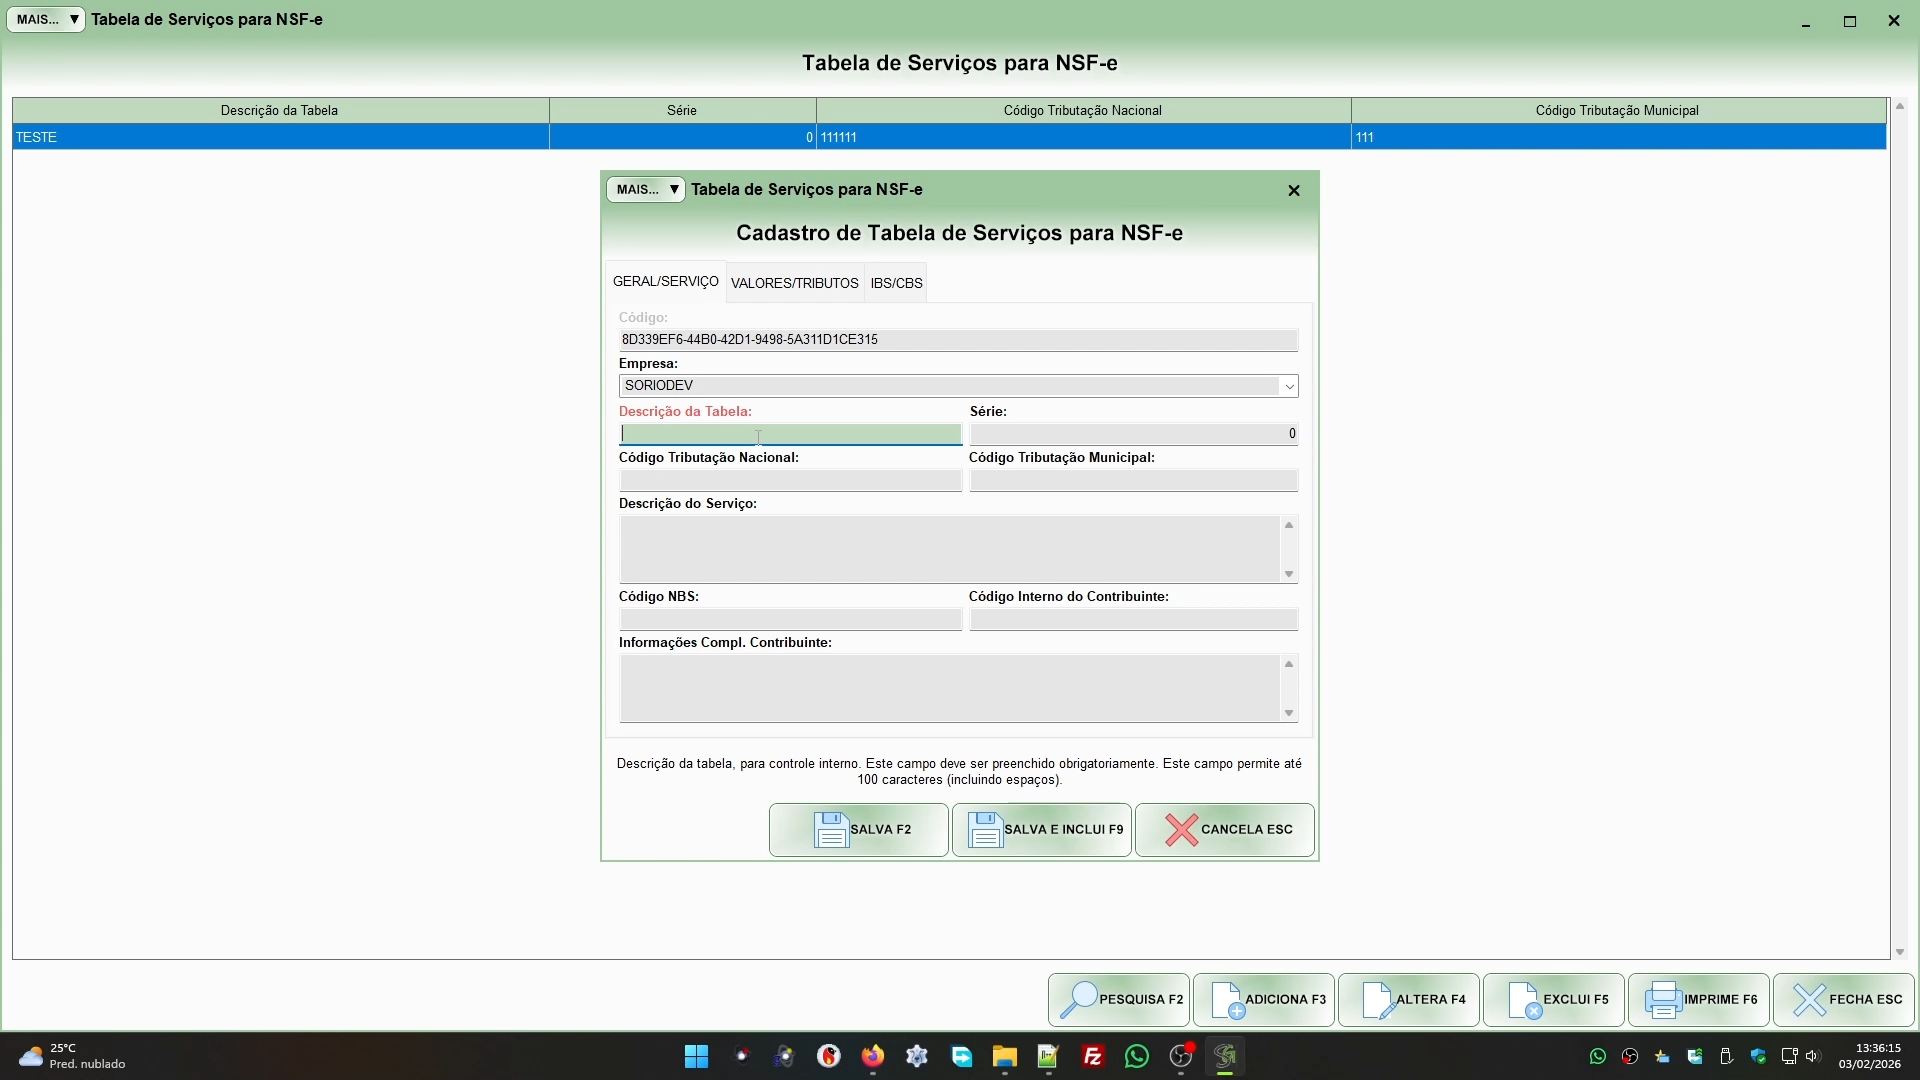1920x1080 pixels.
Task: Expand the Empresa combo box
Action: coord(1288,387)
